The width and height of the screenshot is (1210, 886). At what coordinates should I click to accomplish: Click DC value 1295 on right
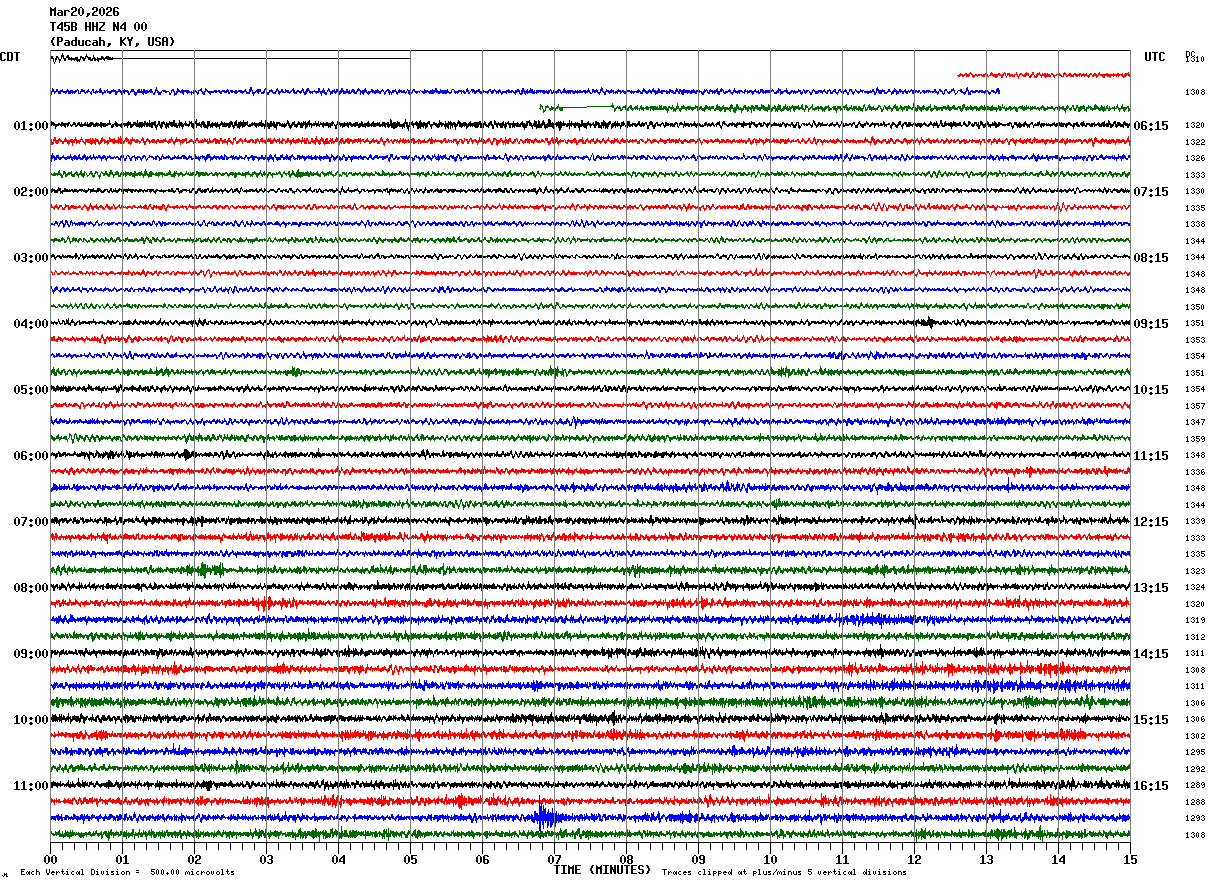click(x=1195, y=753)
